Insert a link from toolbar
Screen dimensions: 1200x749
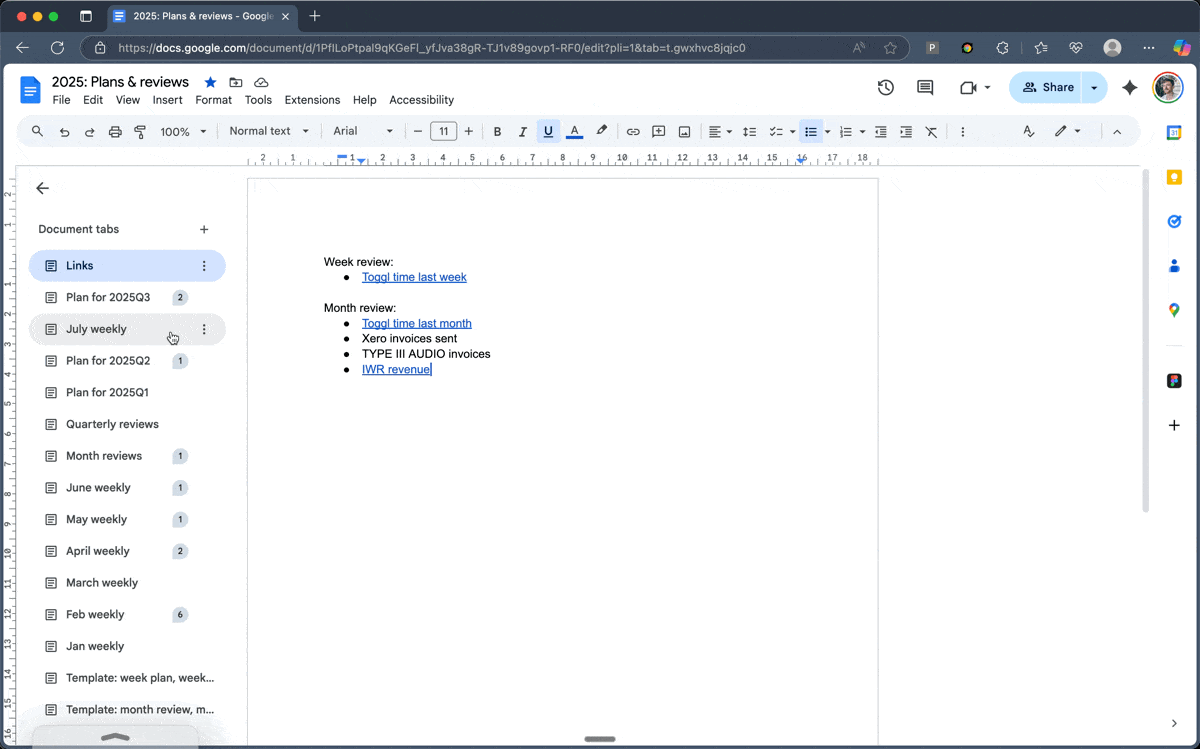[x=633, y=131]
